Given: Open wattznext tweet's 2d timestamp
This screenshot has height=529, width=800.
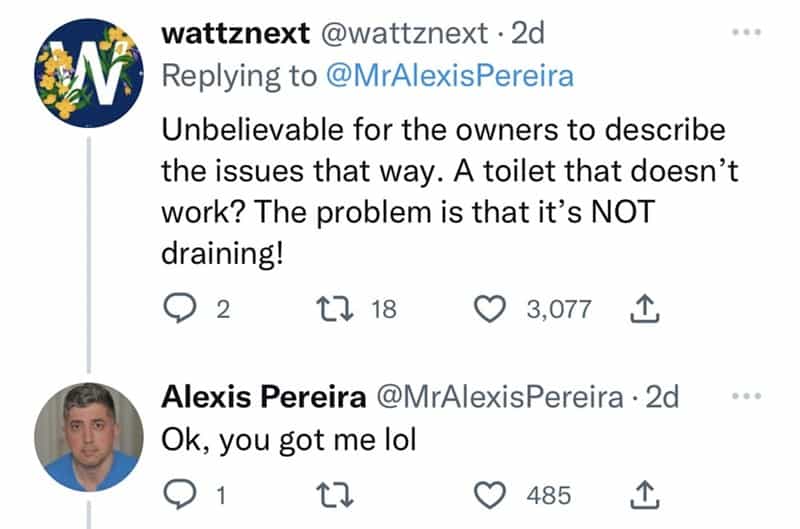Looking at the screenshot, I should (526, 32).
